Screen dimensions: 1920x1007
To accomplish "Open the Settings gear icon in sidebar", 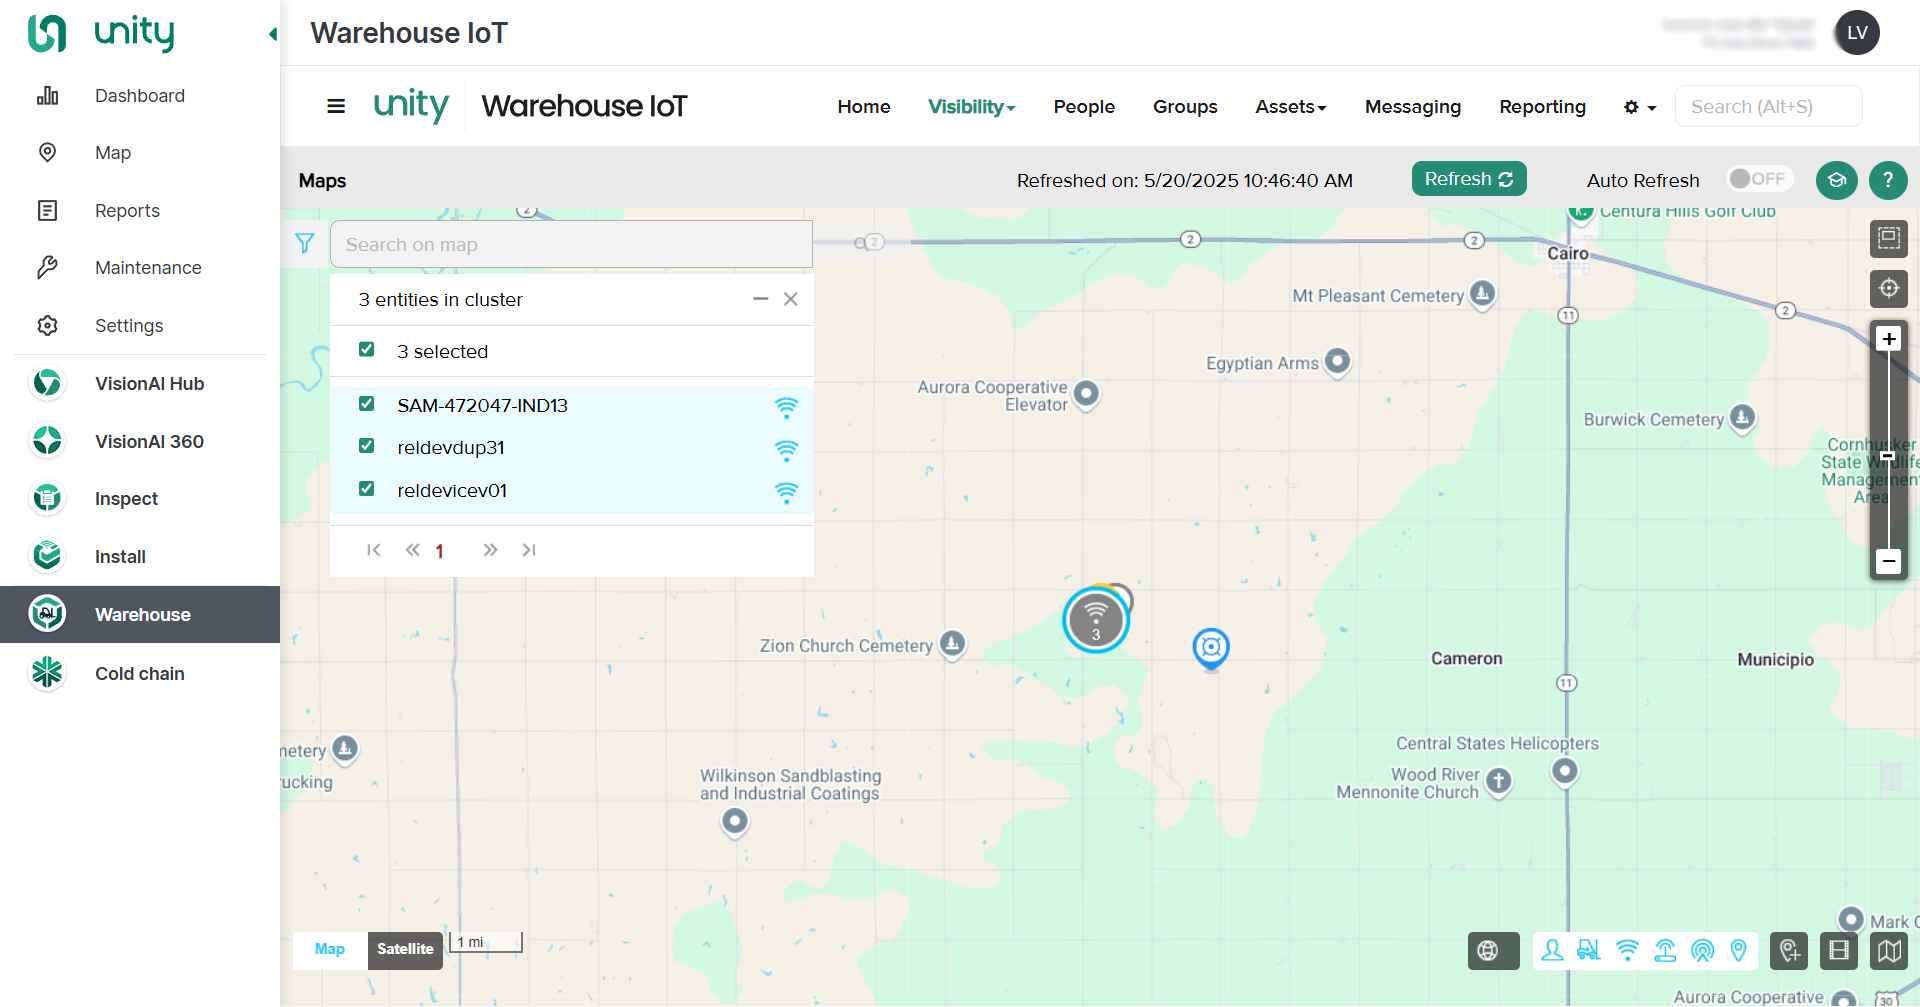I will 47,325.
